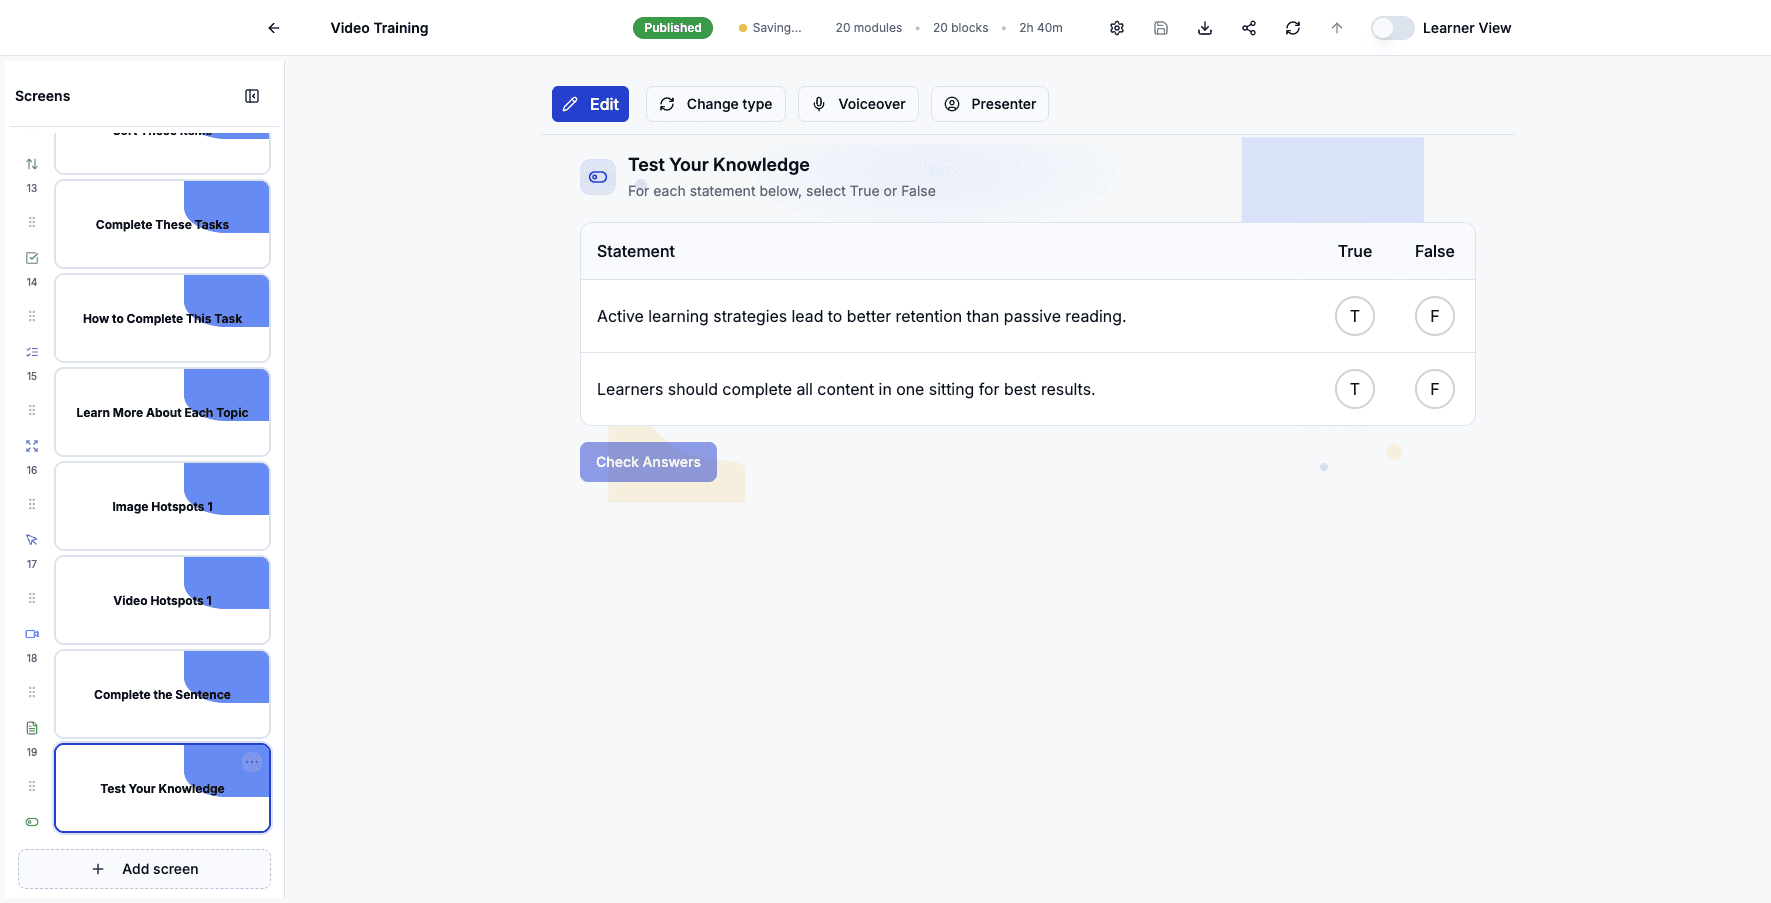Click the toggle icon beside Test Your Knowledge screen

point(31,821)
